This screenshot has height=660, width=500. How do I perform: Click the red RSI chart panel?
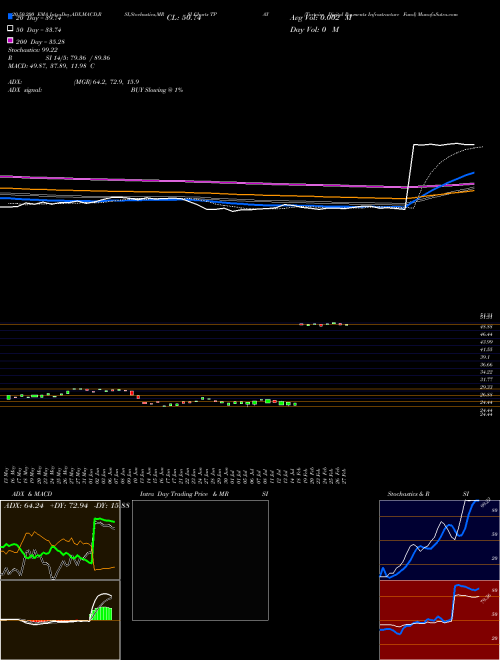(x=439, y=620)
